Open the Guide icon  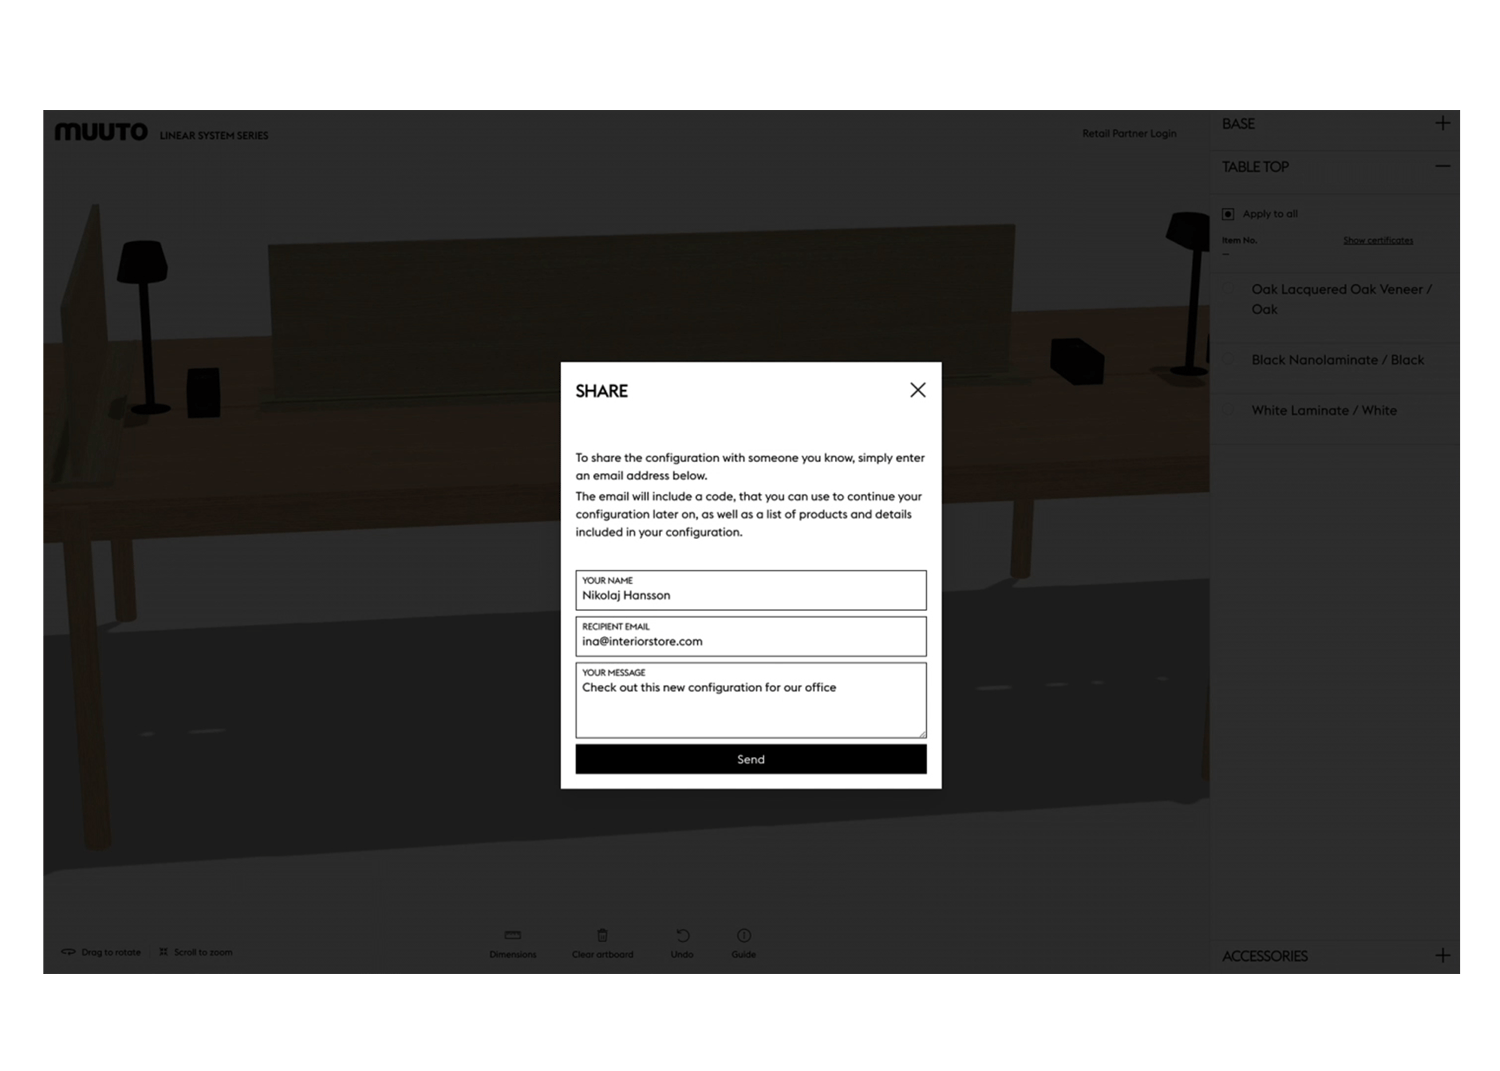[743, 935]
